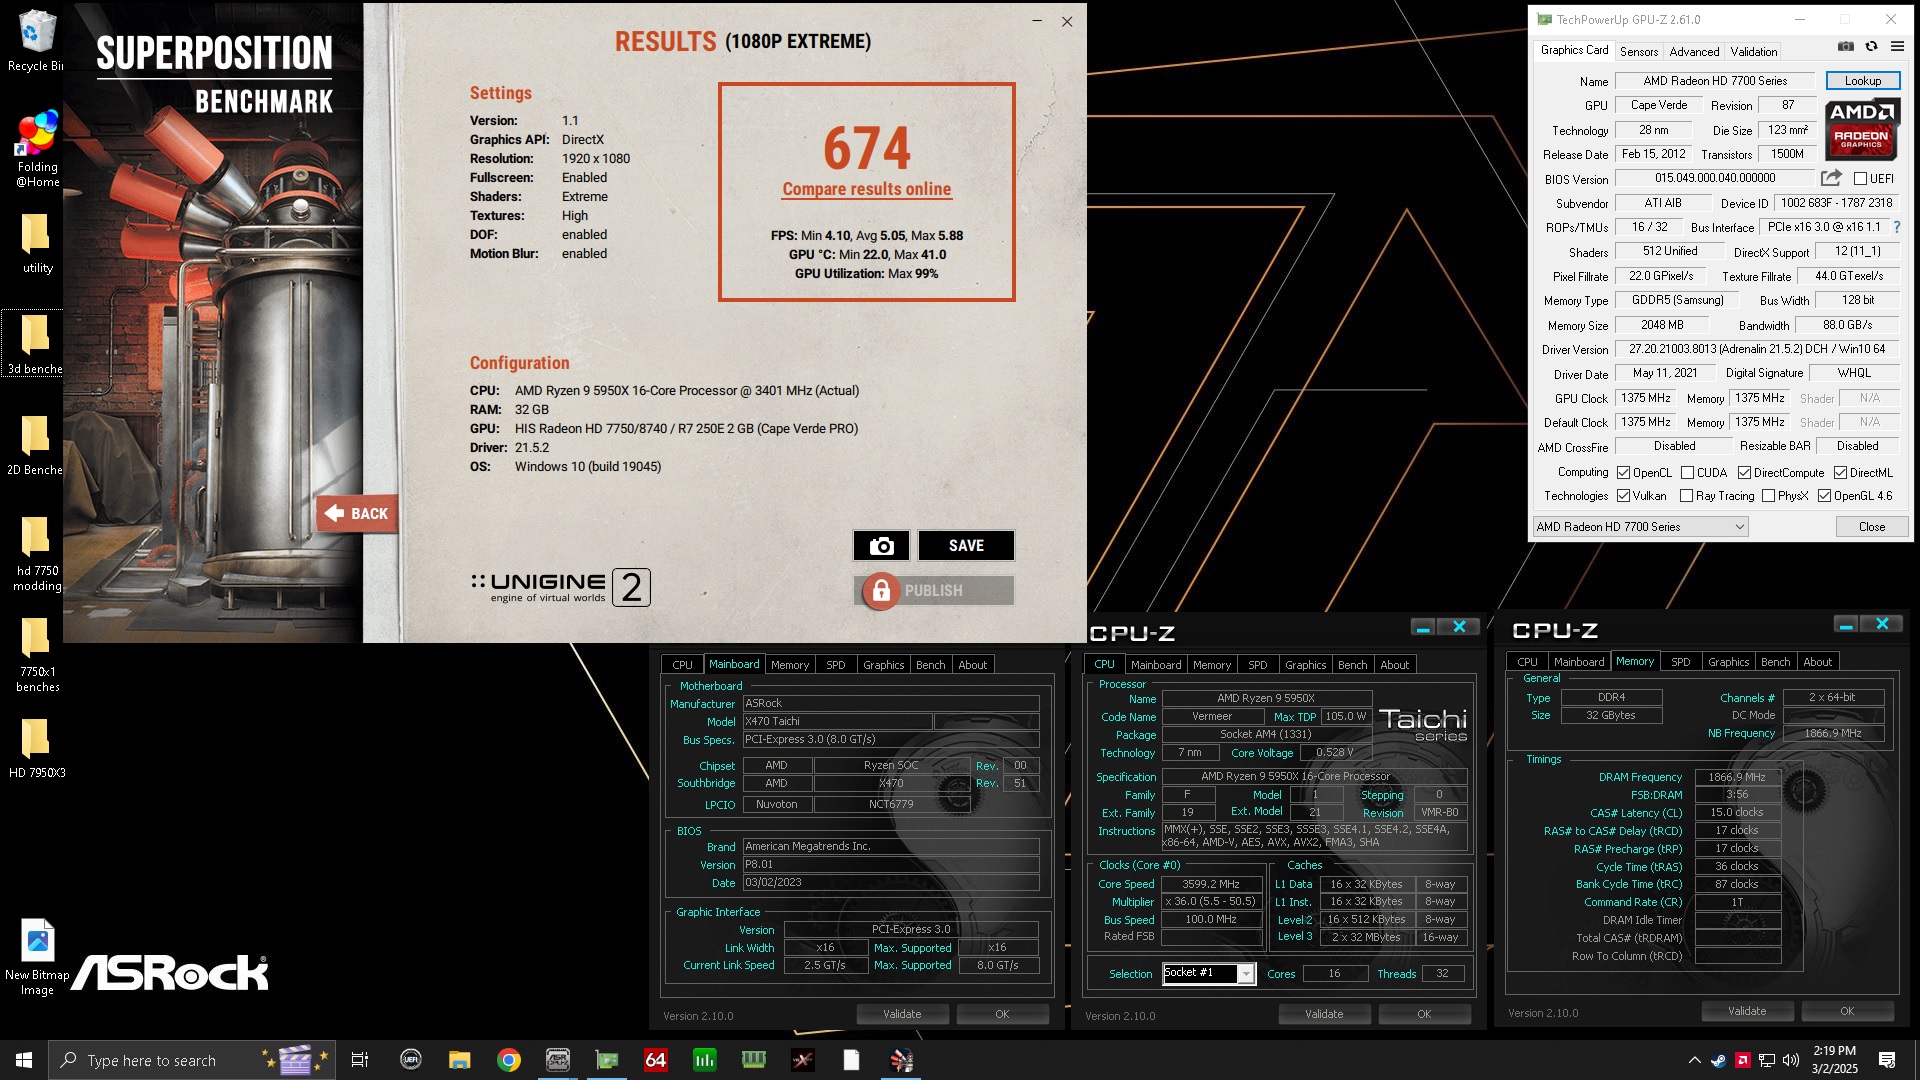
Task: Click the taskbar clock showing 2:19 PM
Action: [1834, 1060]
